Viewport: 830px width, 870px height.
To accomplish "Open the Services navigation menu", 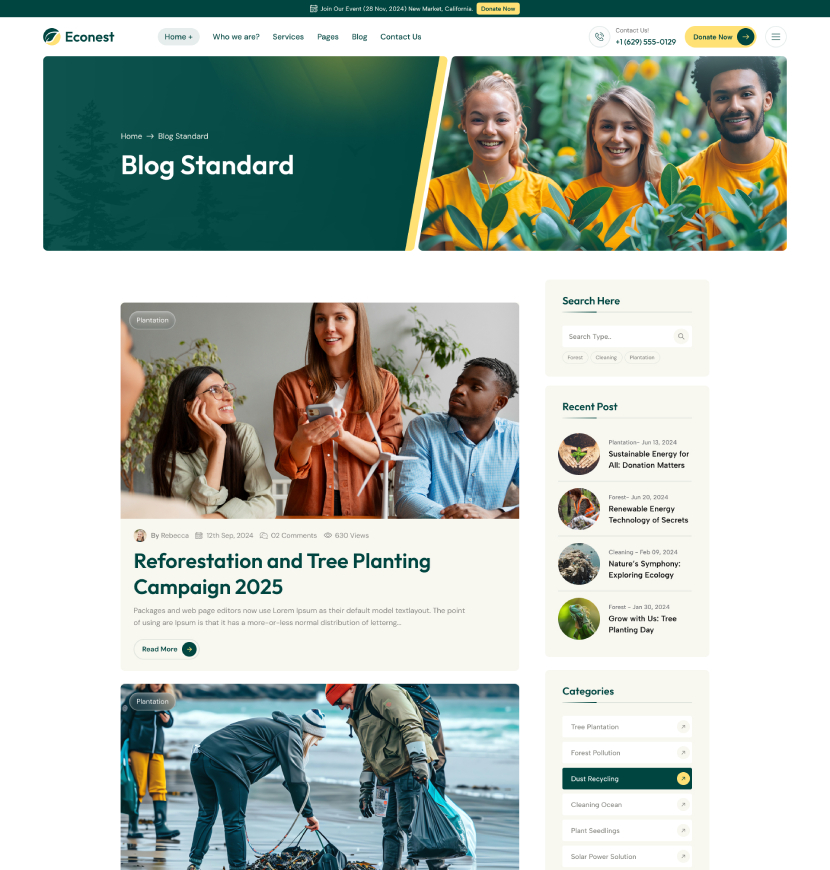I will click(x=288, y=37).
